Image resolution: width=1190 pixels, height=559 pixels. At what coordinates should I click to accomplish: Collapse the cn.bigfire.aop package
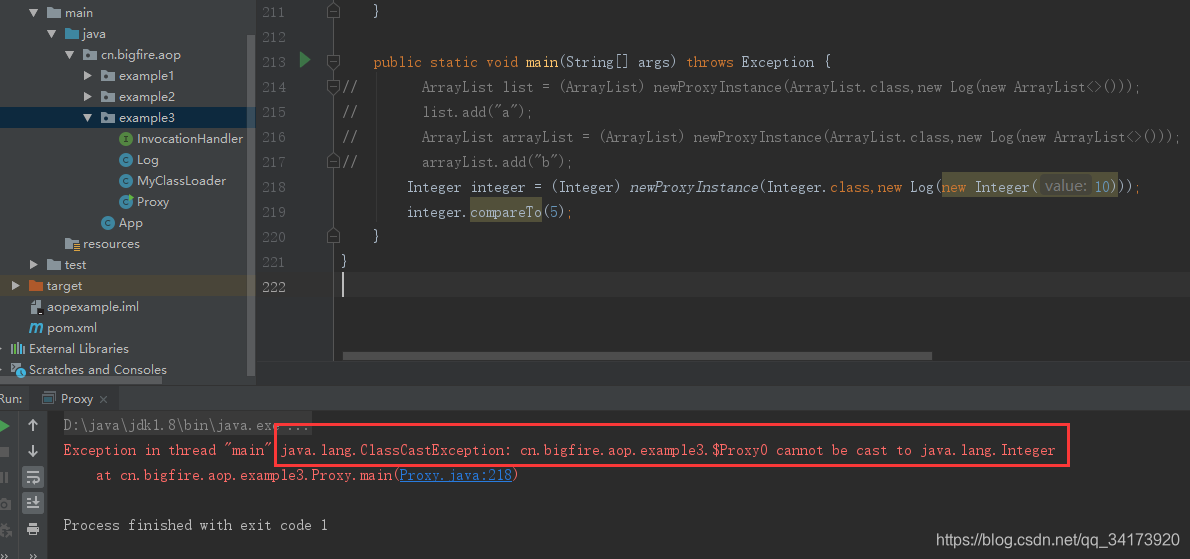tap(70, 55)
